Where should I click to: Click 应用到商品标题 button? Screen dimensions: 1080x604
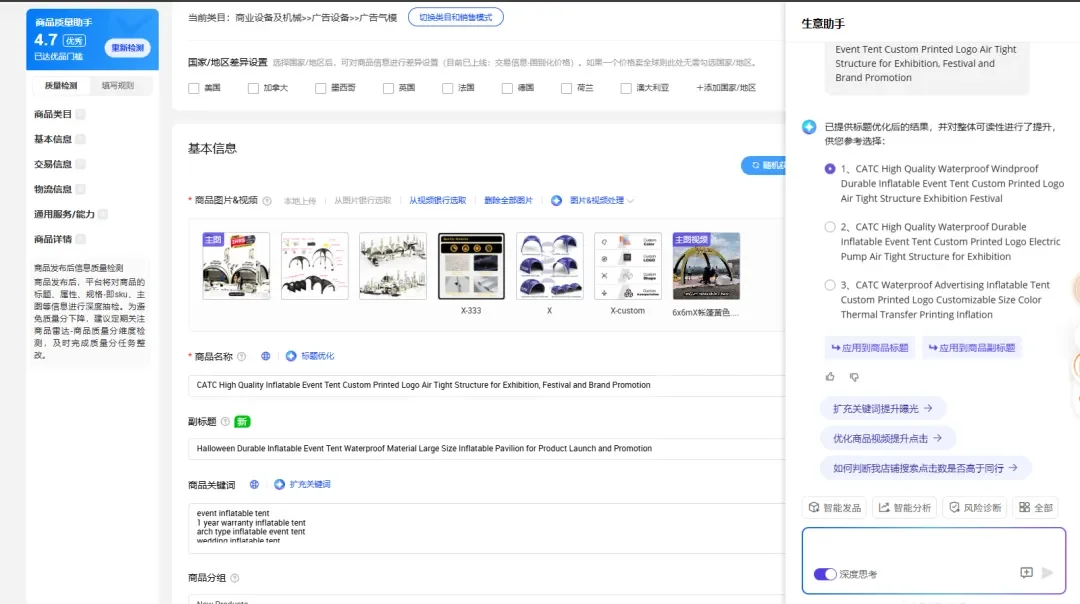869,348
